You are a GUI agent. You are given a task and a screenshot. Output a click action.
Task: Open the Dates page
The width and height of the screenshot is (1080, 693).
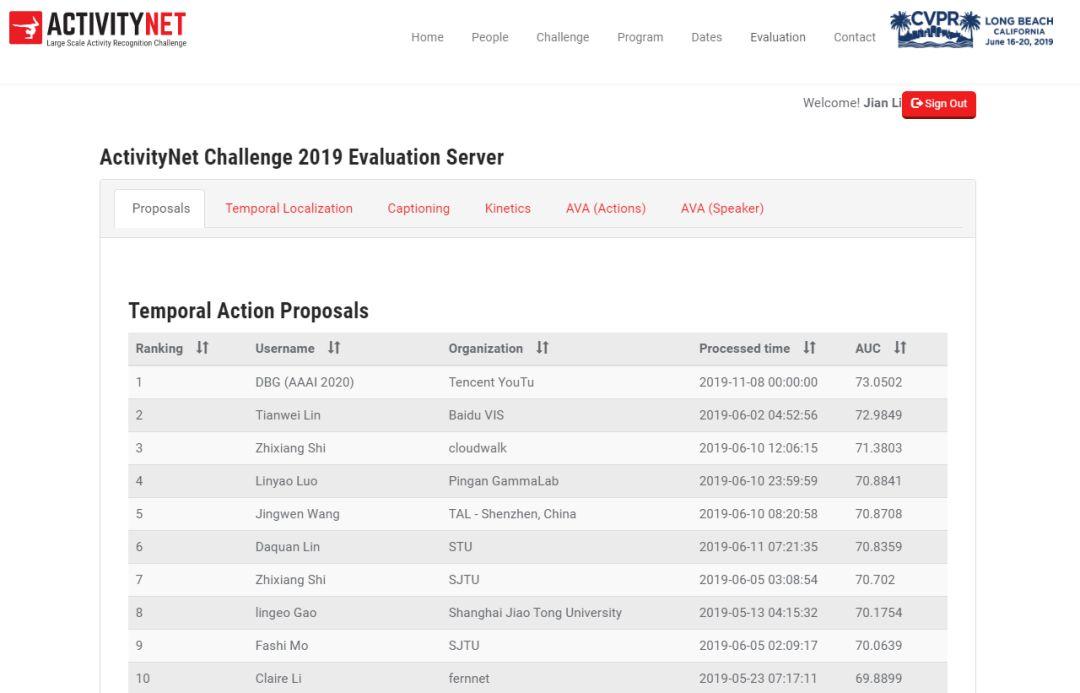(x=707, y=37)
